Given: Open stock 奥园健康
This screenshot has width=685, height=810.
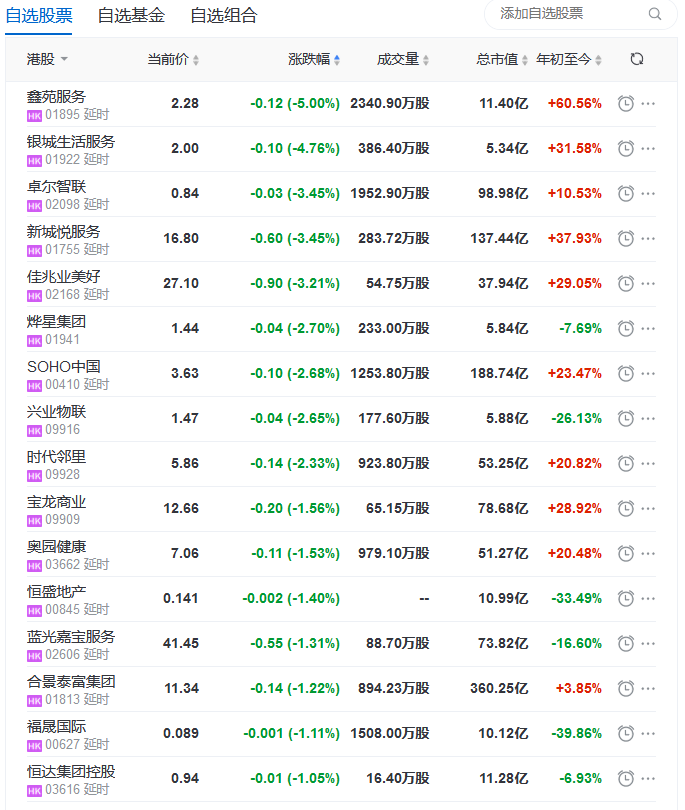Looking at the screenshot, I should [56, 546].
